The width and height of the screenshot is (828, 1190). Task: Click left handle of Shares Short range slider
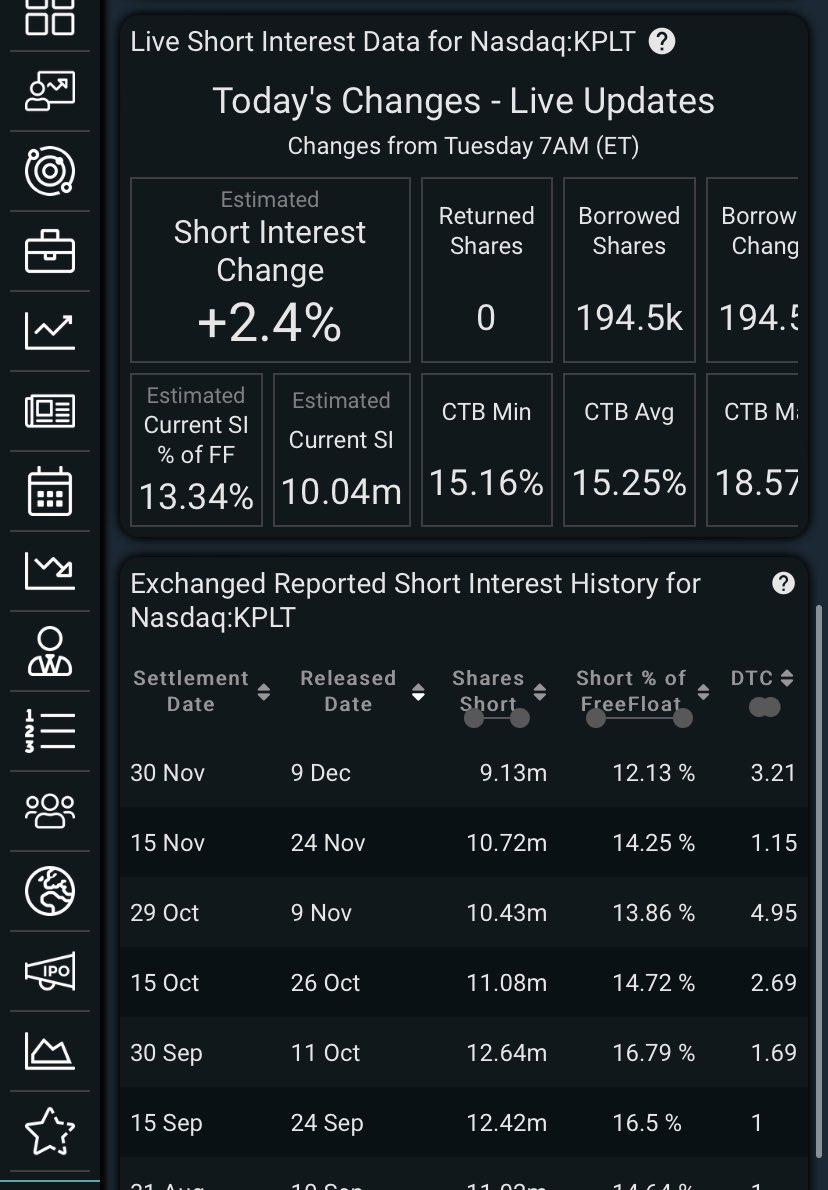click(x=474, y=718)
